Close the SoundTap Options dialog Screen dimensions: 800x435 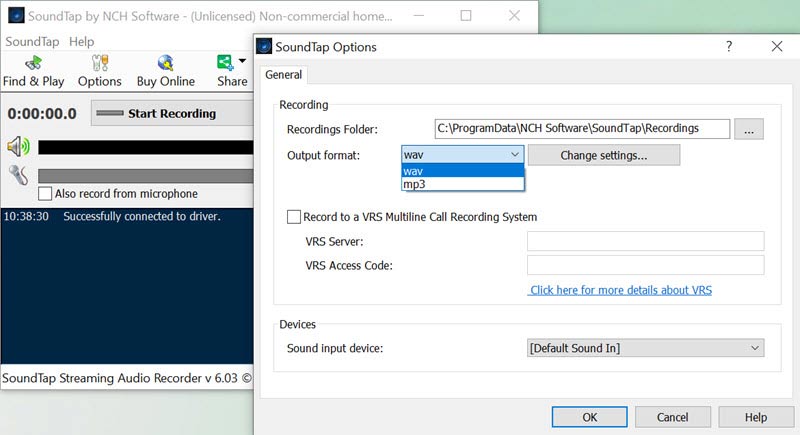click(777, 46)
